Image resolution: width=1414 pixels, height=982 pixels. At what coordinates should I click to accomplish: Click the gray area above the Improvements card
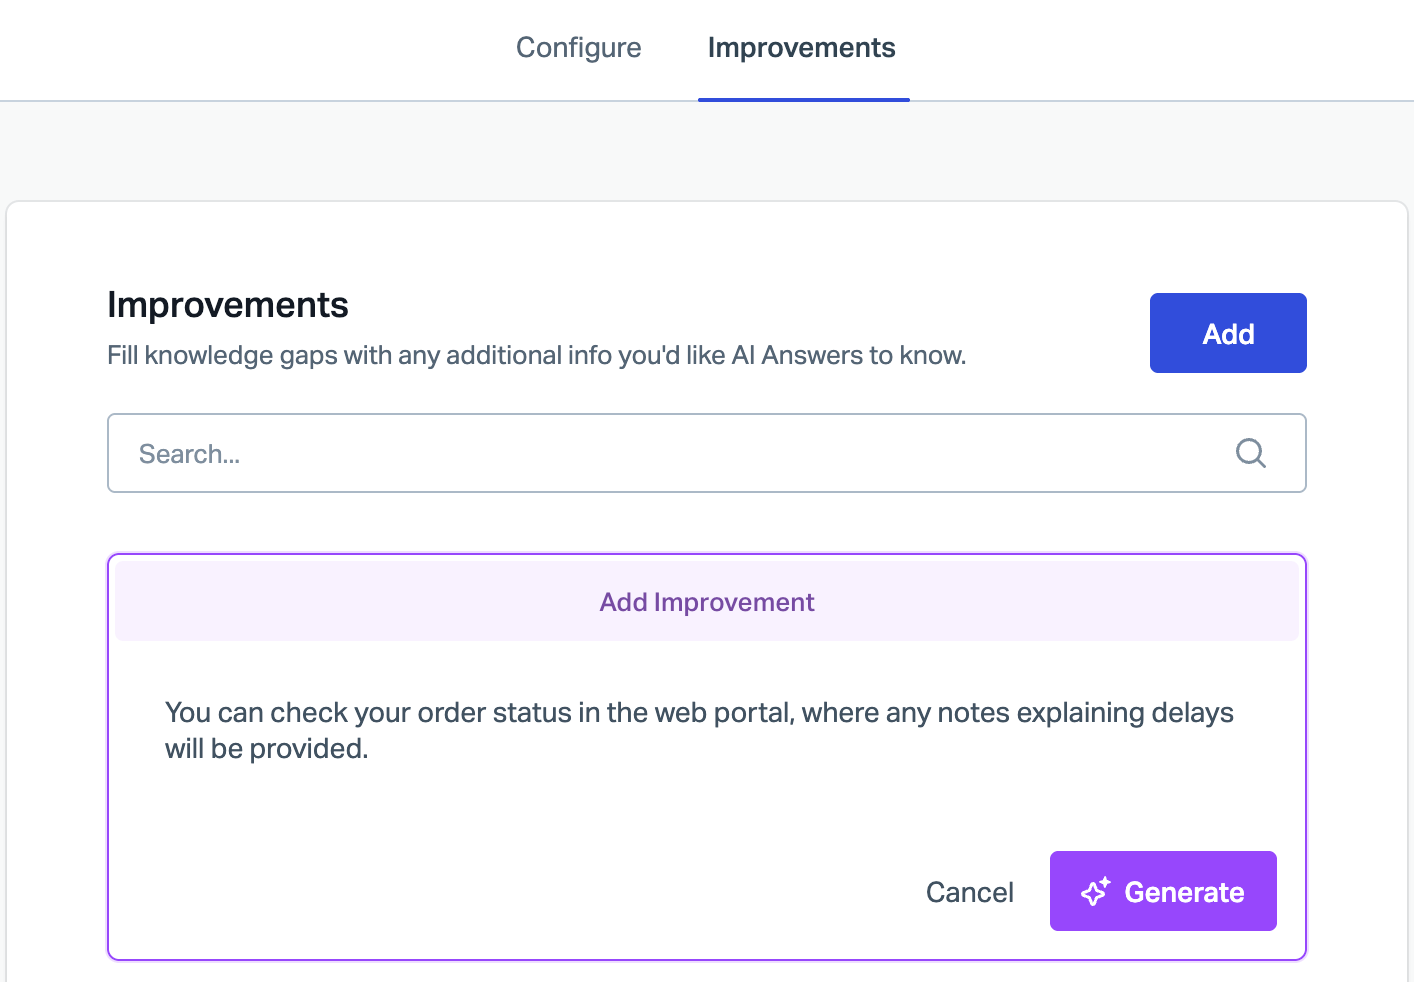click(x=707, y=150)
